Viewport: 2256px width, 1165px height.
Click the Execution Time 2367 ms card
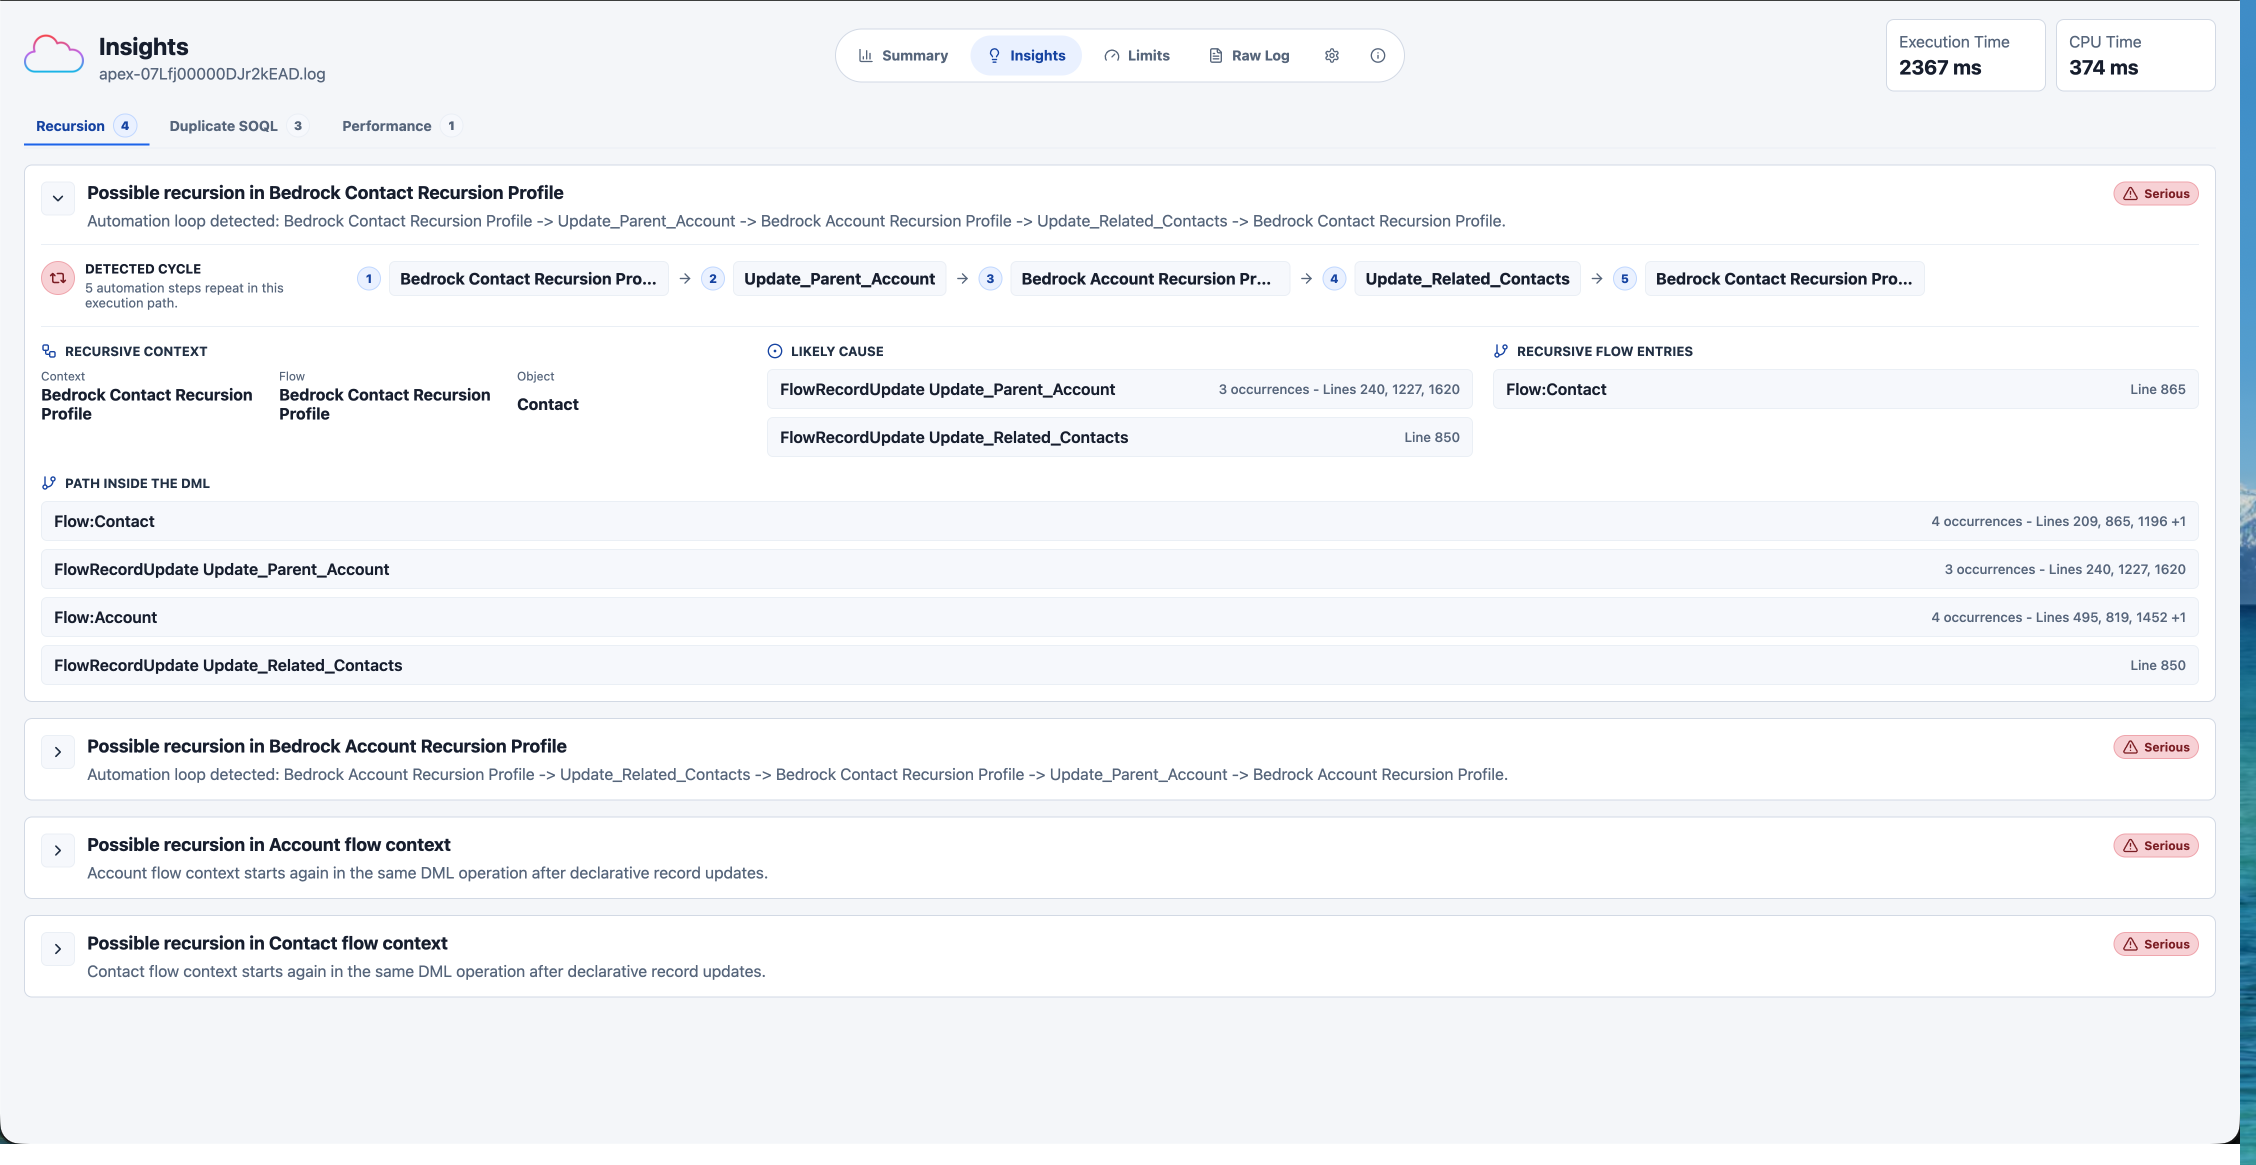coord(1965,56)
